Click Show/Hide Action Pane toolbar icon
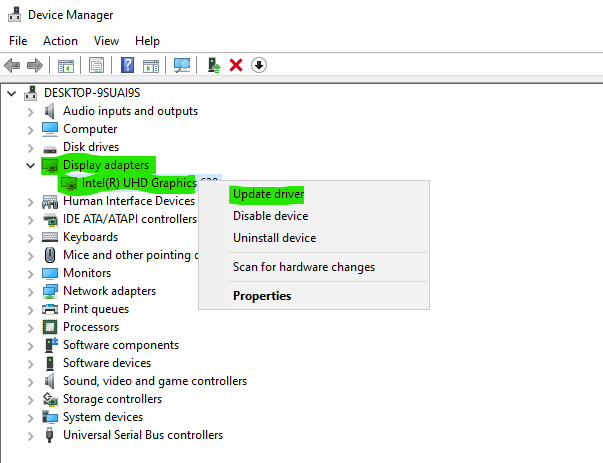This screenshot has width=603, height=463. (x=151, y=66)
